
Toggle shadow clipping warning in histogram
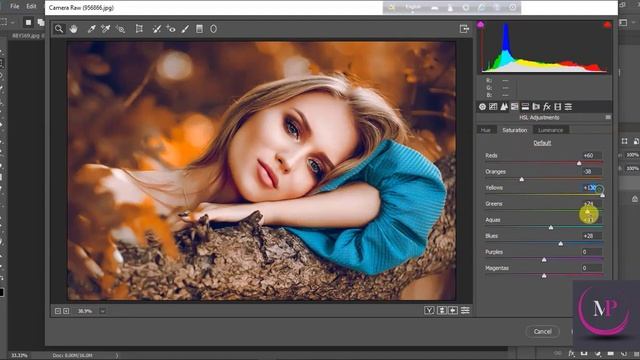(x=481, y=25)
